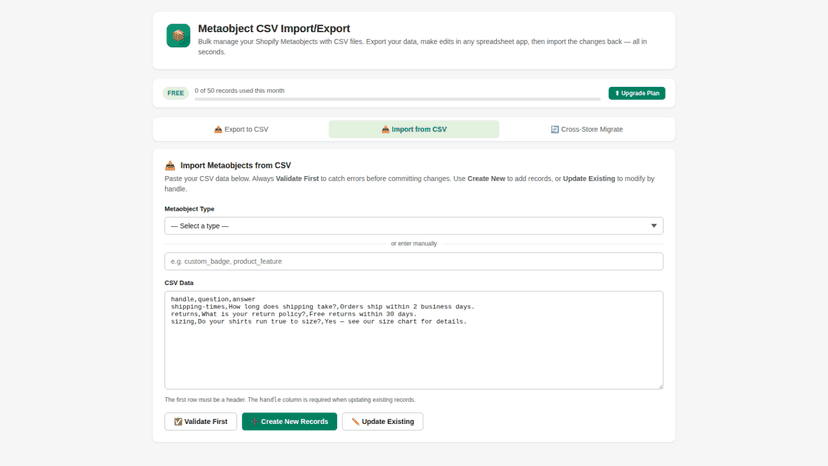The width and height of the screenshot is (828, 466).
Task: Click the 'CSV Data' label
Action: pyautogui.click(x=179, y=283)
